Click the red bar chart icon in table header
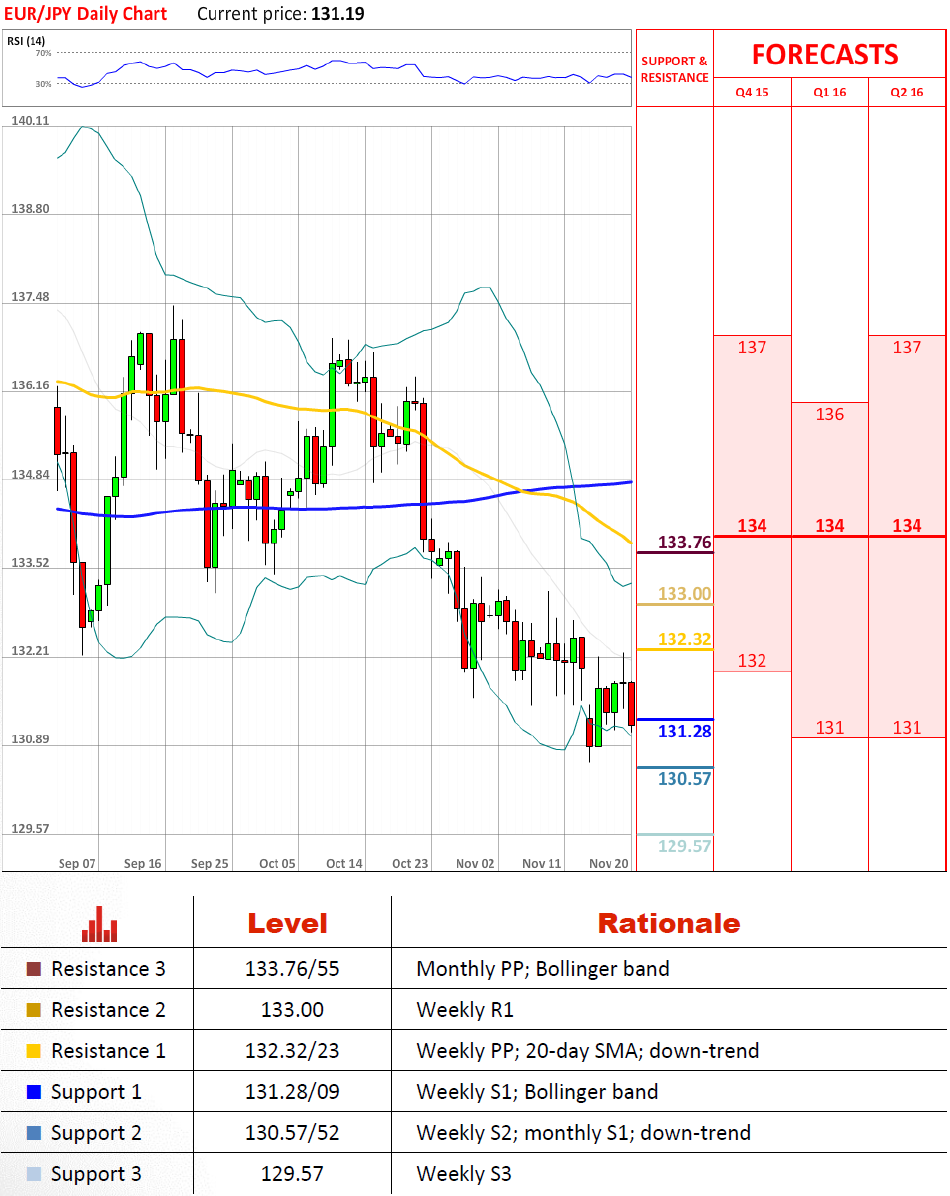This screenshot has height=1196, width=950. 100,924
